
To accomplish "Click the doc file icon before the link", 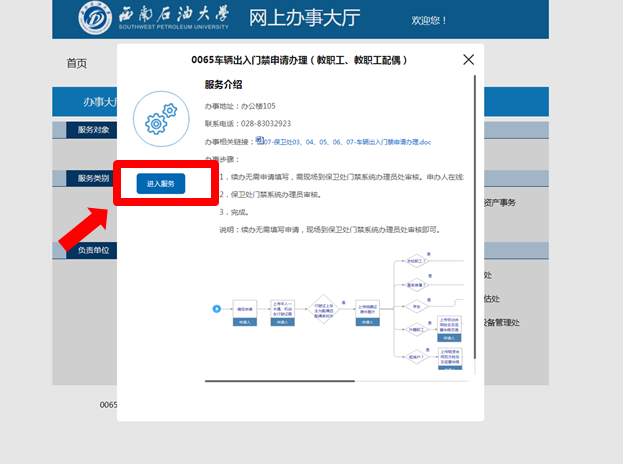I will [260, 141].
